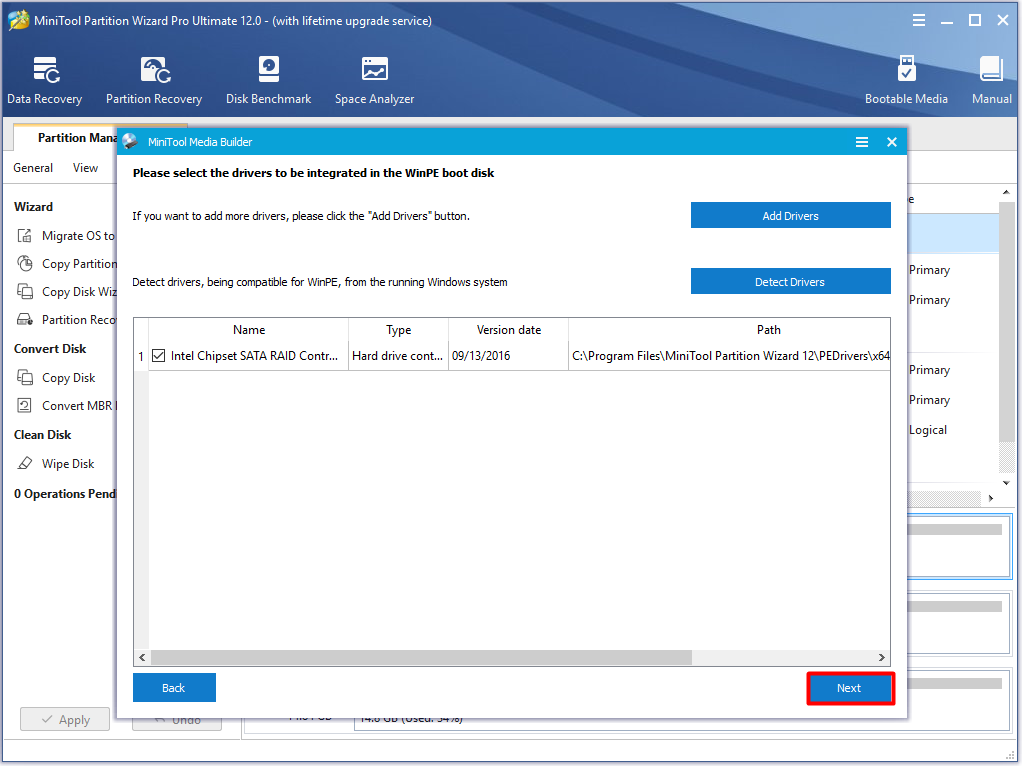This screenshot has width=1022, height=766.
Task: Click the MiniTool Partition Wizard app logo
Action: tap(18, 20)
